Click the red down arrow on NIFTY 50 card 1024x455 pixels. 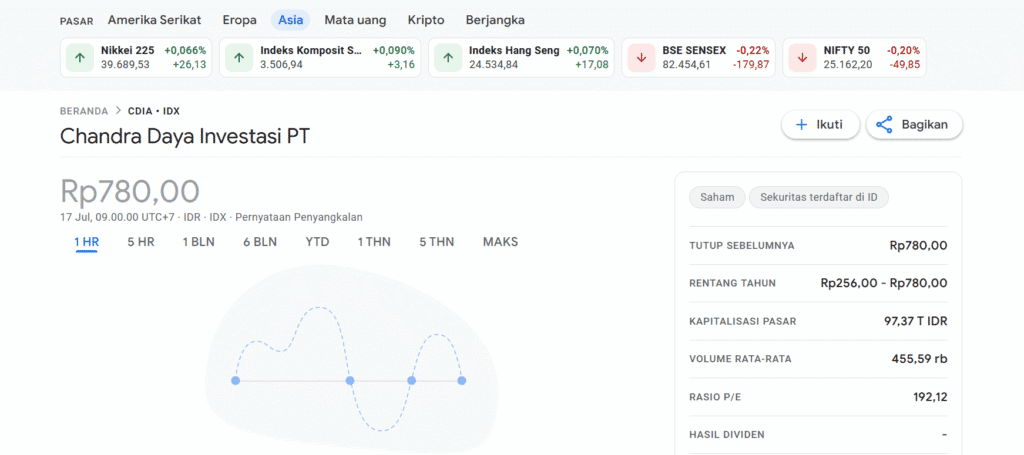coord(803,57)
